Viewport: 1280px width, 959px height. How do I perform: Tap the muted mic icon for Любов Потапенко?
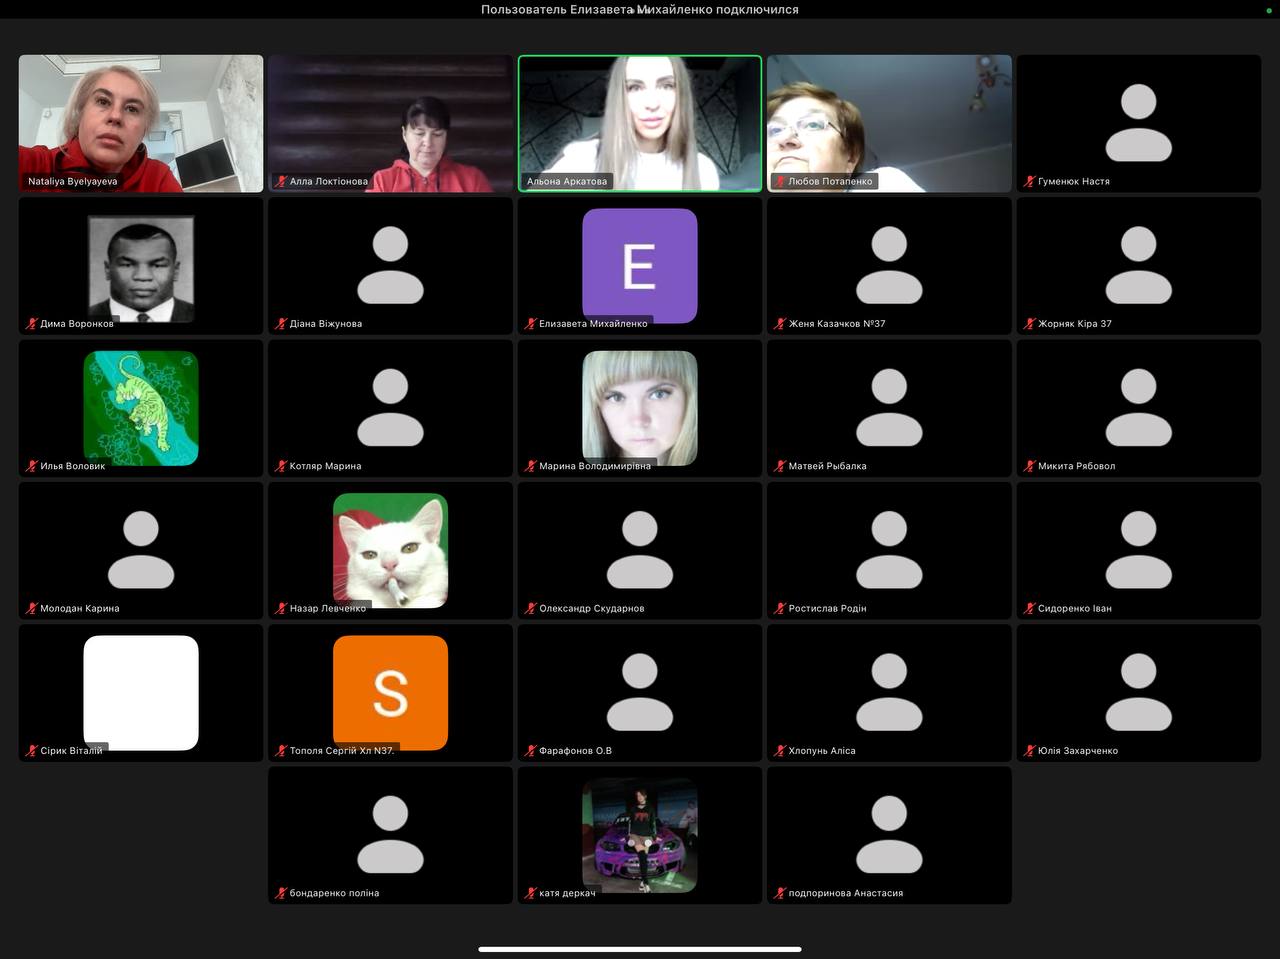pyautogui.click(x=780, y=182)
